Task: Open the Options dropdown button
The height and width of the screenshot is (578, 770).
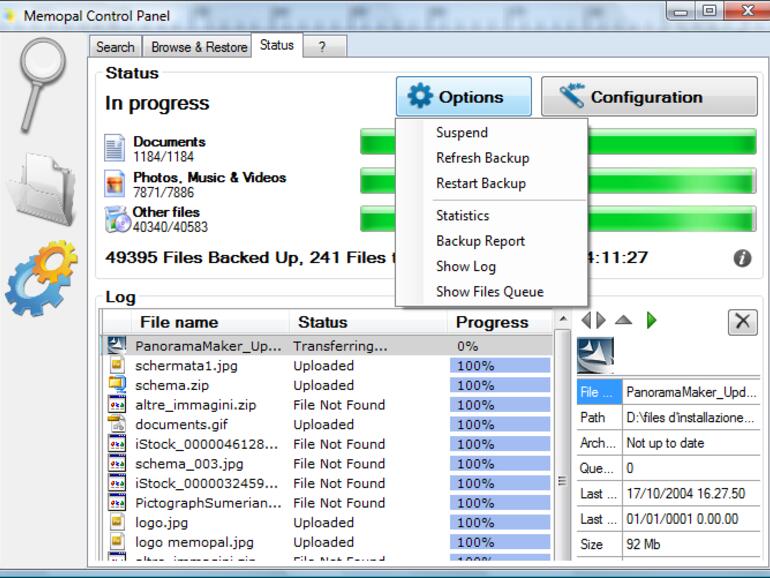Action: click(464, 96)
